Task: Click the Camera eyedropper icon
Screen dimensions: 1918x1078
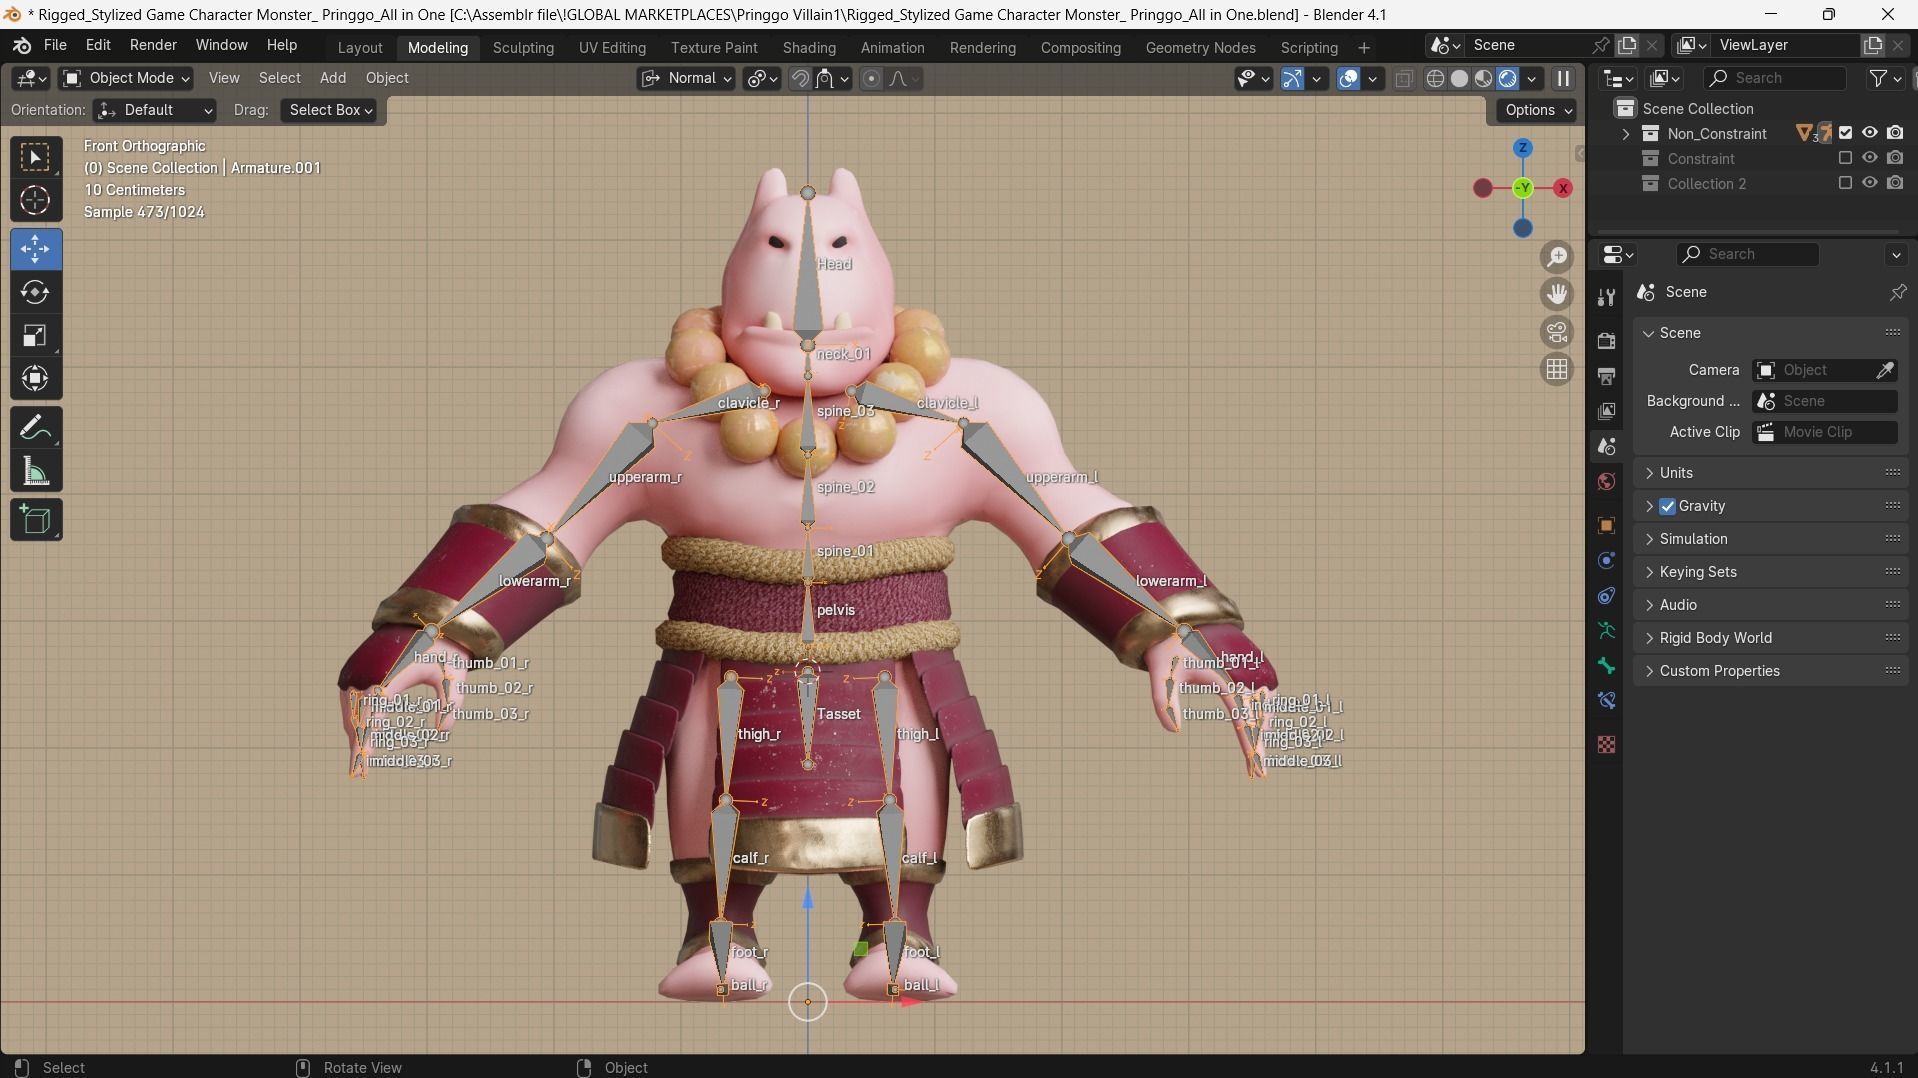Action: point(1885,370)
